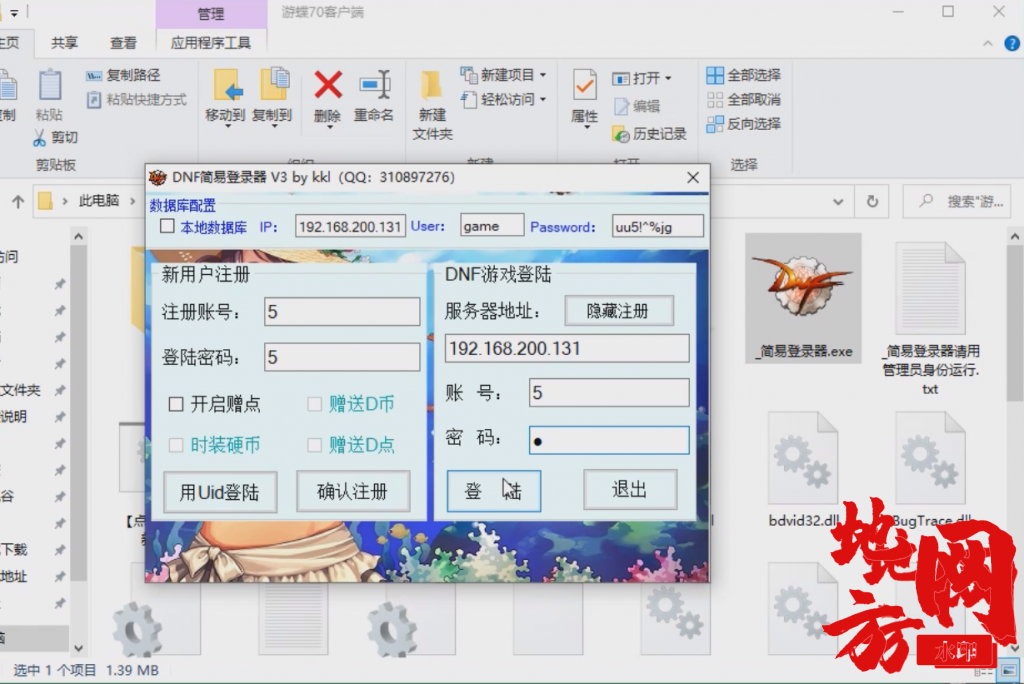Screen dimensions: 1024x684
Task: Click the navigation pane scroll-up arrow
Action: (78, 236)
